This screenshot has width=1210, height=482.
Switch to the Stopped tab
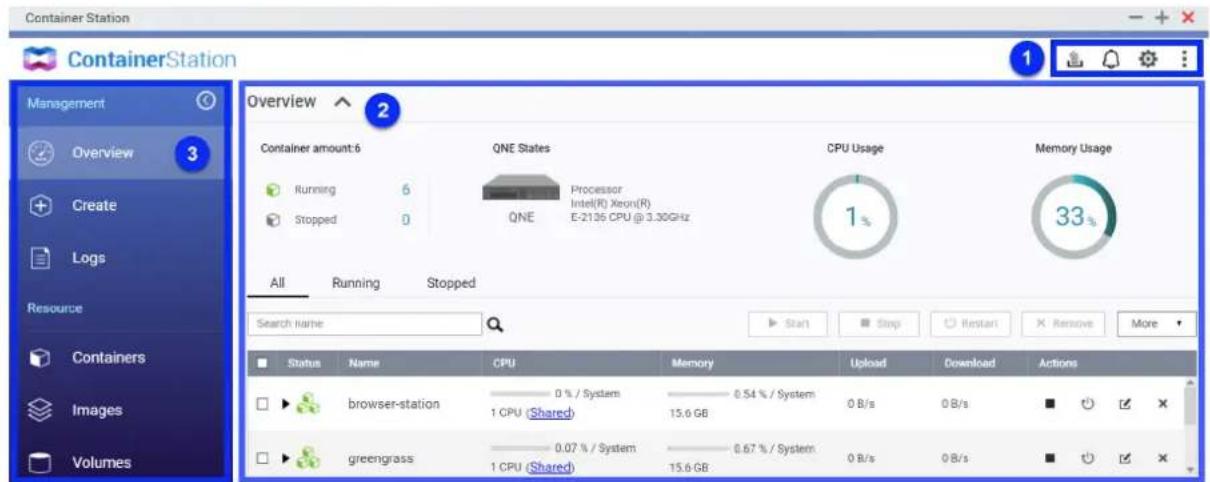pyautogui.click(x=450, y=283)
